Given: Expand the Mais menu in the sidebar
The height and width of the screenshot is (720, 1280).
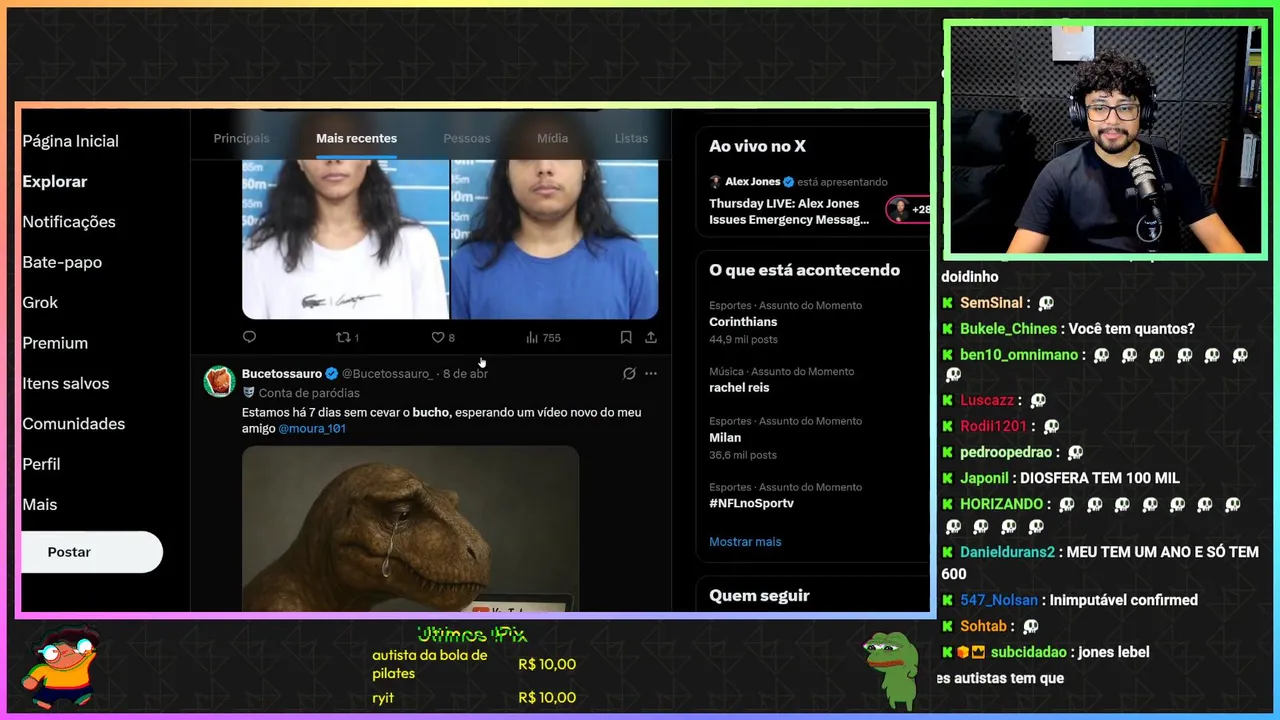Looking at the screenshot, I should click(x=40, y=505).
